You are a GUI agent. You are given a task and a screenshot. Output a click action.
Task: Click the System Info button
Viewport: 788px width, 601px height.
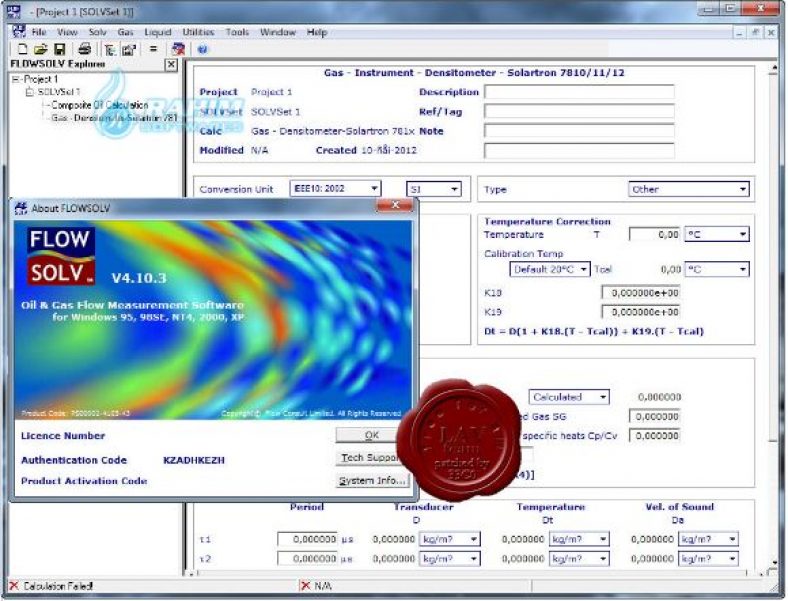pos(372,481)
